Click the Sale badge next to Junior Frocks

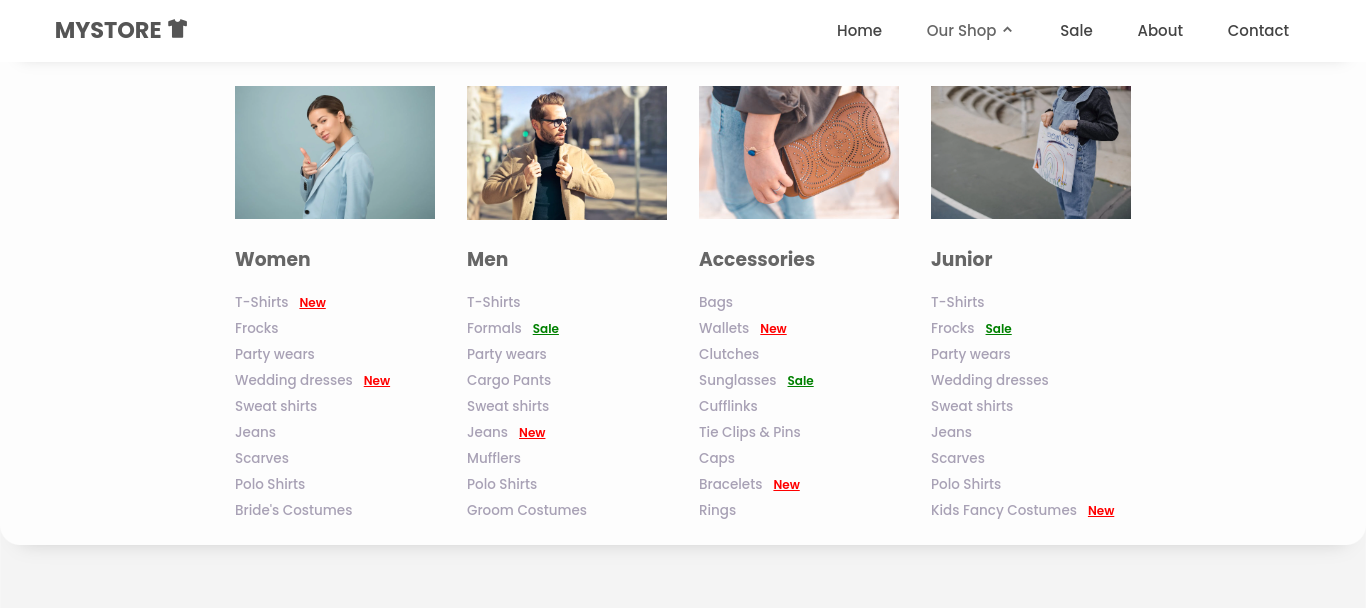[998, 329]
